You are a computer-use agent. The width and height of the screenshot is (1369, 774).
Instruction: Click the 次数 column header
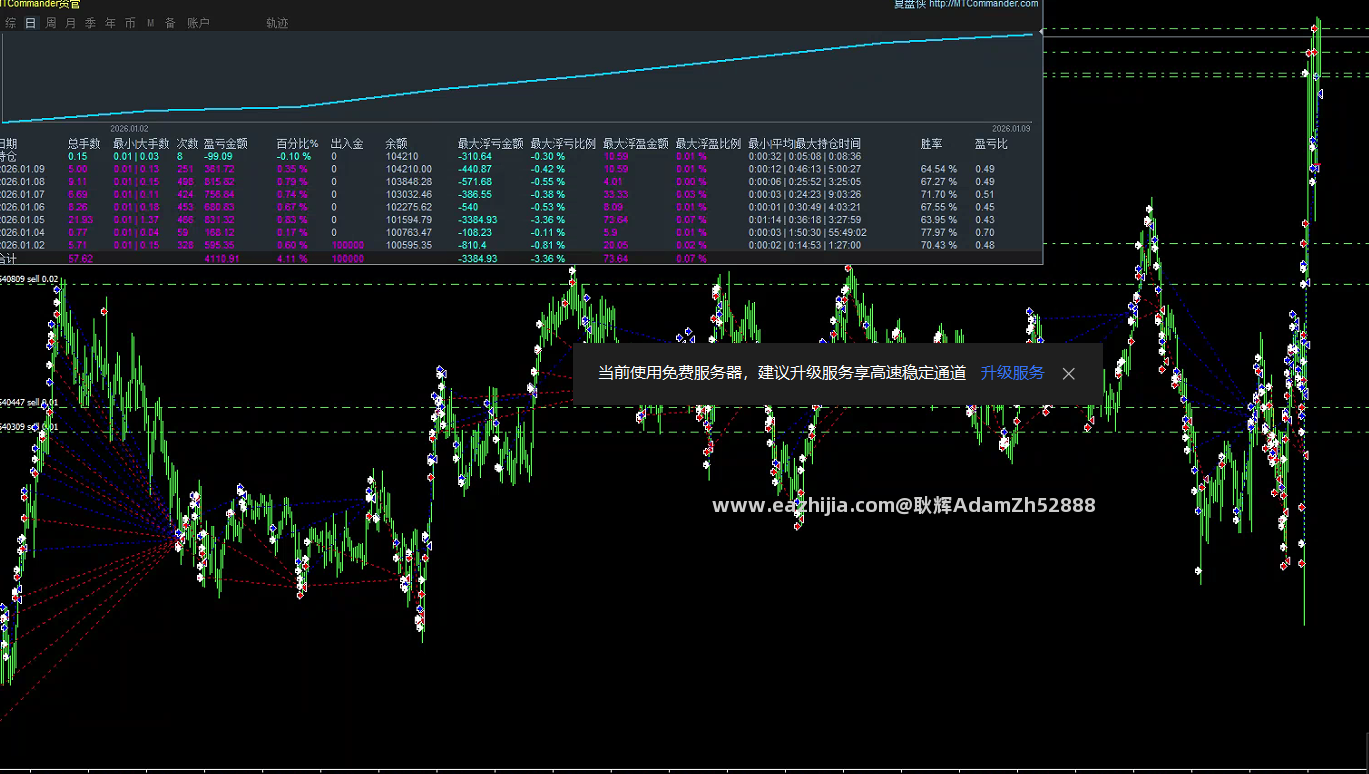pyautogui.click(x=187, y=144)
